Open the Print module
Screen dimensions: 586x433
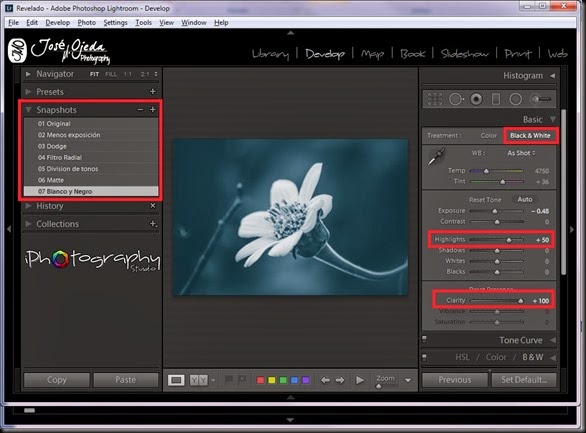coord(518,54)
